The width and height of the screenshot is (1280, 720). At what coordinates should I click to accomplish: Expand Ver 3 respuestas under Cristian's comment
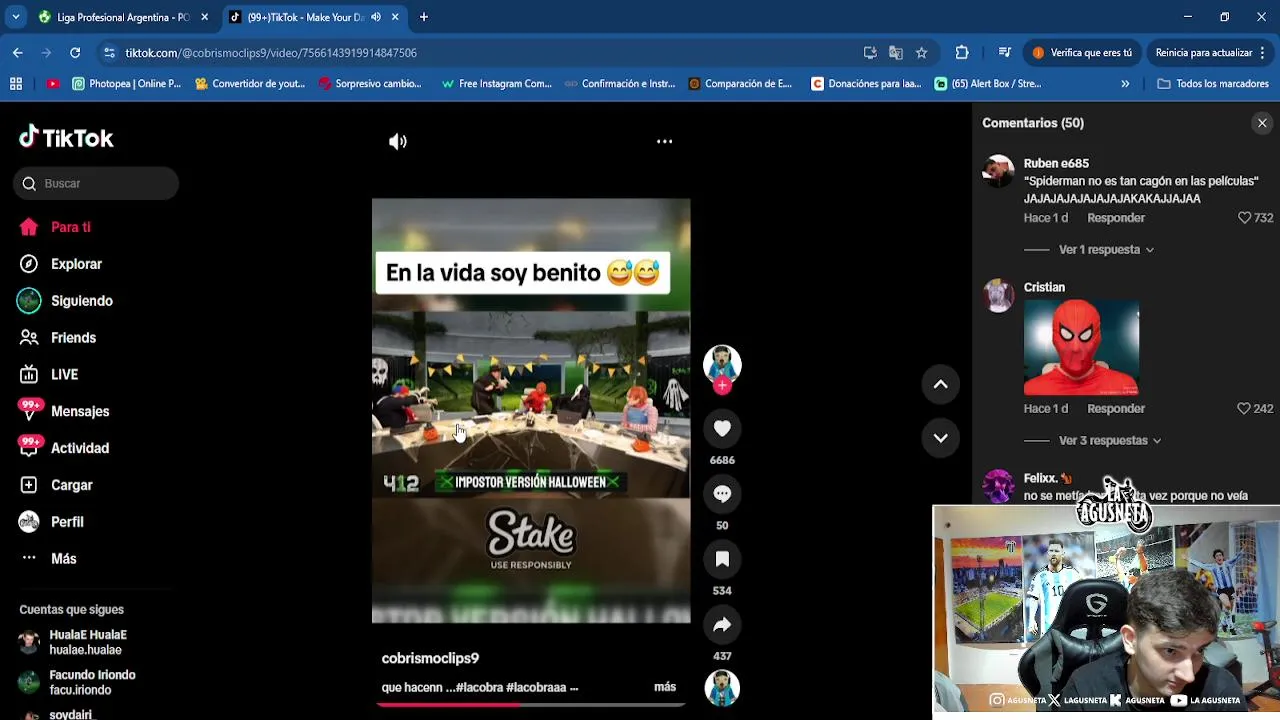pyautogui.click(x=1109, y=440)
